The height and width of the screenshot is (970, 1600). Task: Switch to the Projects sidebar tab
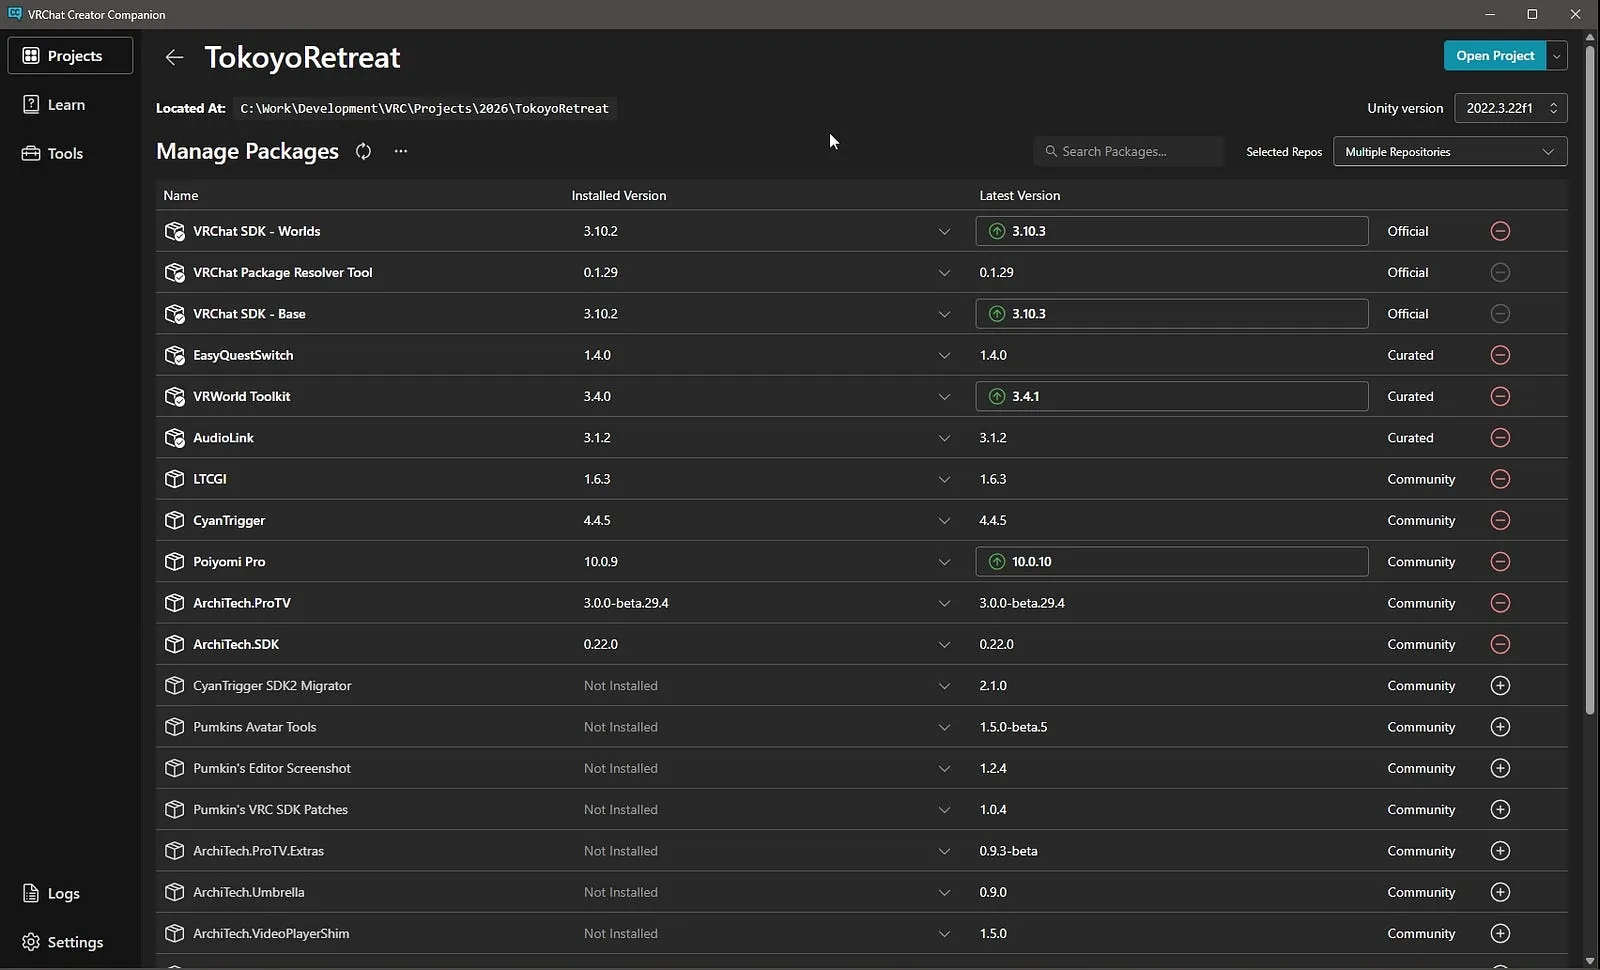(x=70, y=56)
